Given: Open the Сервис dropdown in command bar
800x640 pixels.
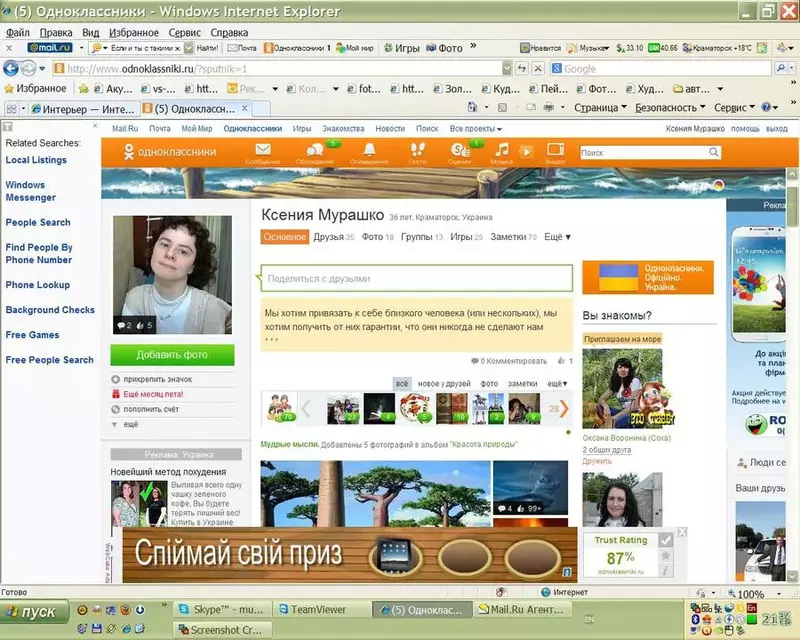Looking at the screenshot, I should click(x=734, y=108).
